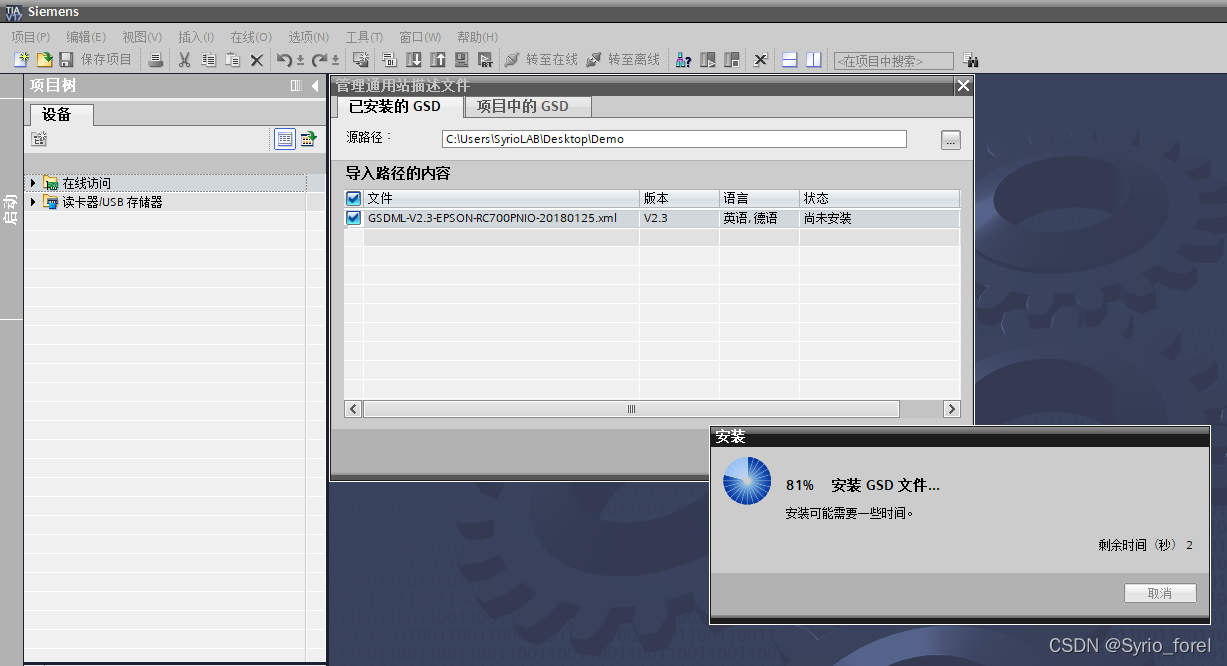Viewport: 1227px width, 666px height.
Task: Click the Delete X icon
Action: [256, 60]
